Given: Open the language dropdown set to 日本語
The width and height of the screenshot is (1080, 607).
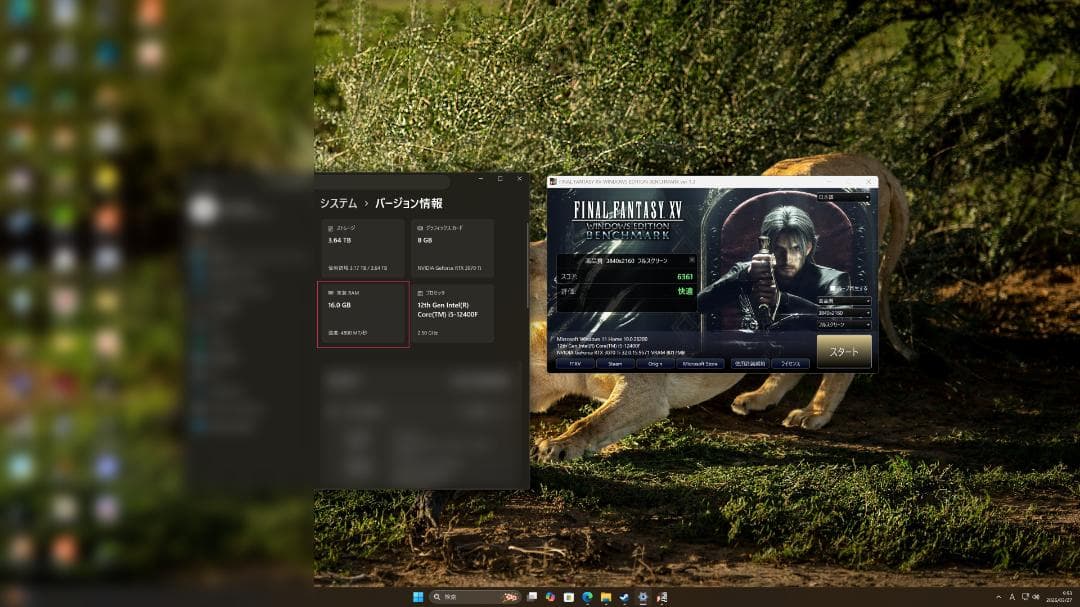Looking at the screenshot, I should pos(843,198).
